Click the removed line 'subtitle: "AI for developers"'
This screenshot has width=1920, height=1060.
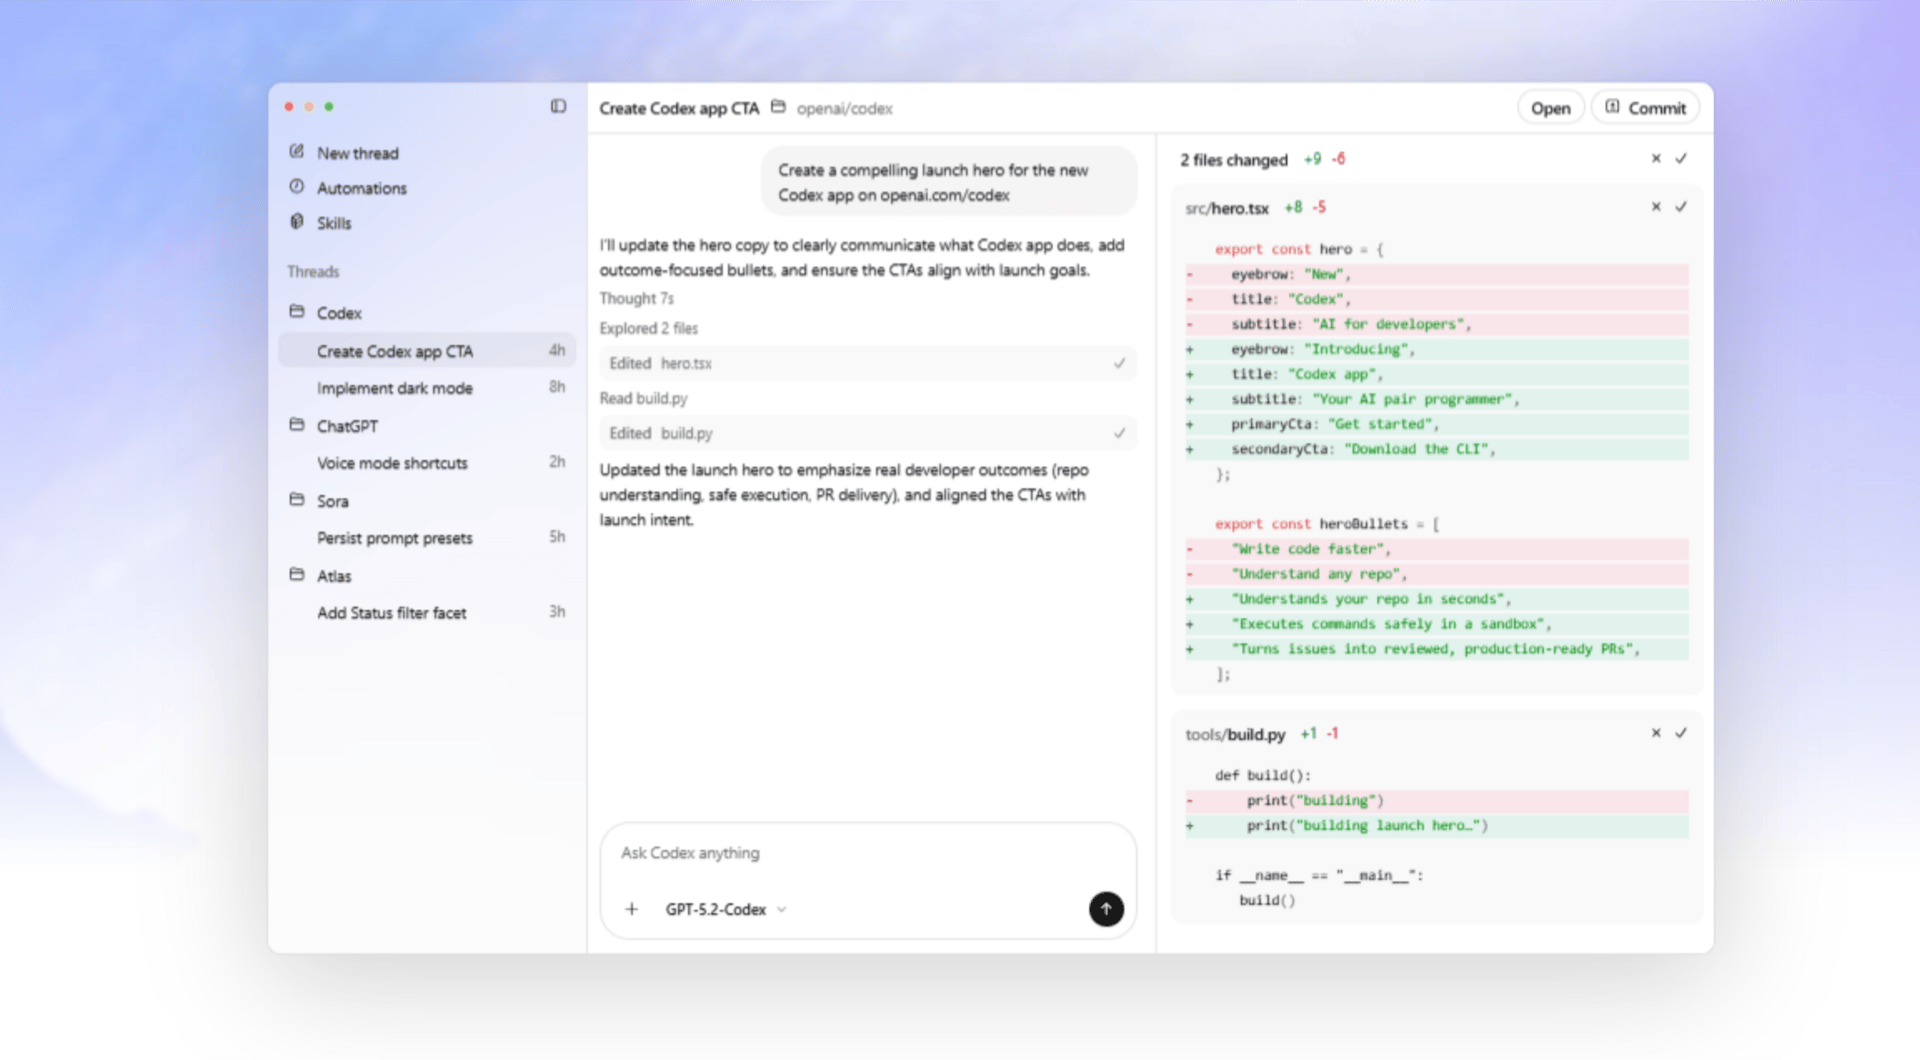(x=1437, y=324)
